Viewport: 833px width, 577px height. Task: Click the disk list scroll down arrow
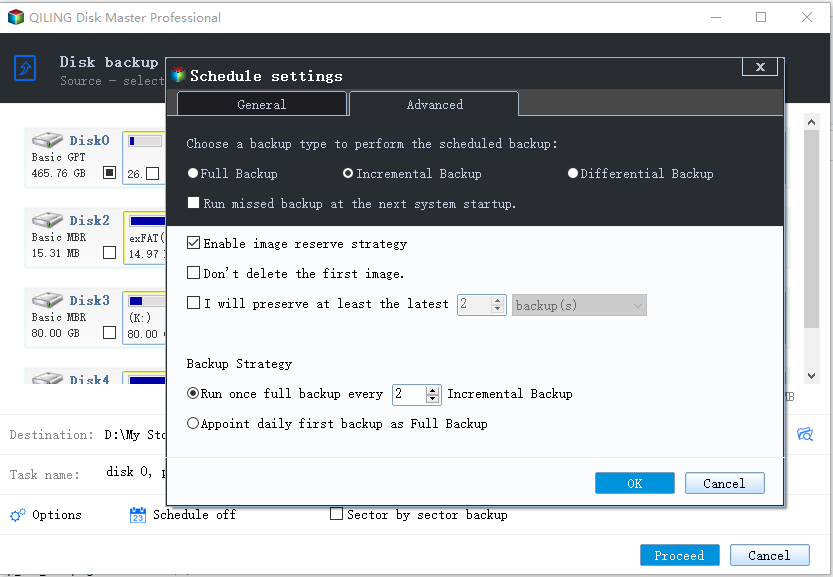click(x=811, y=376)
